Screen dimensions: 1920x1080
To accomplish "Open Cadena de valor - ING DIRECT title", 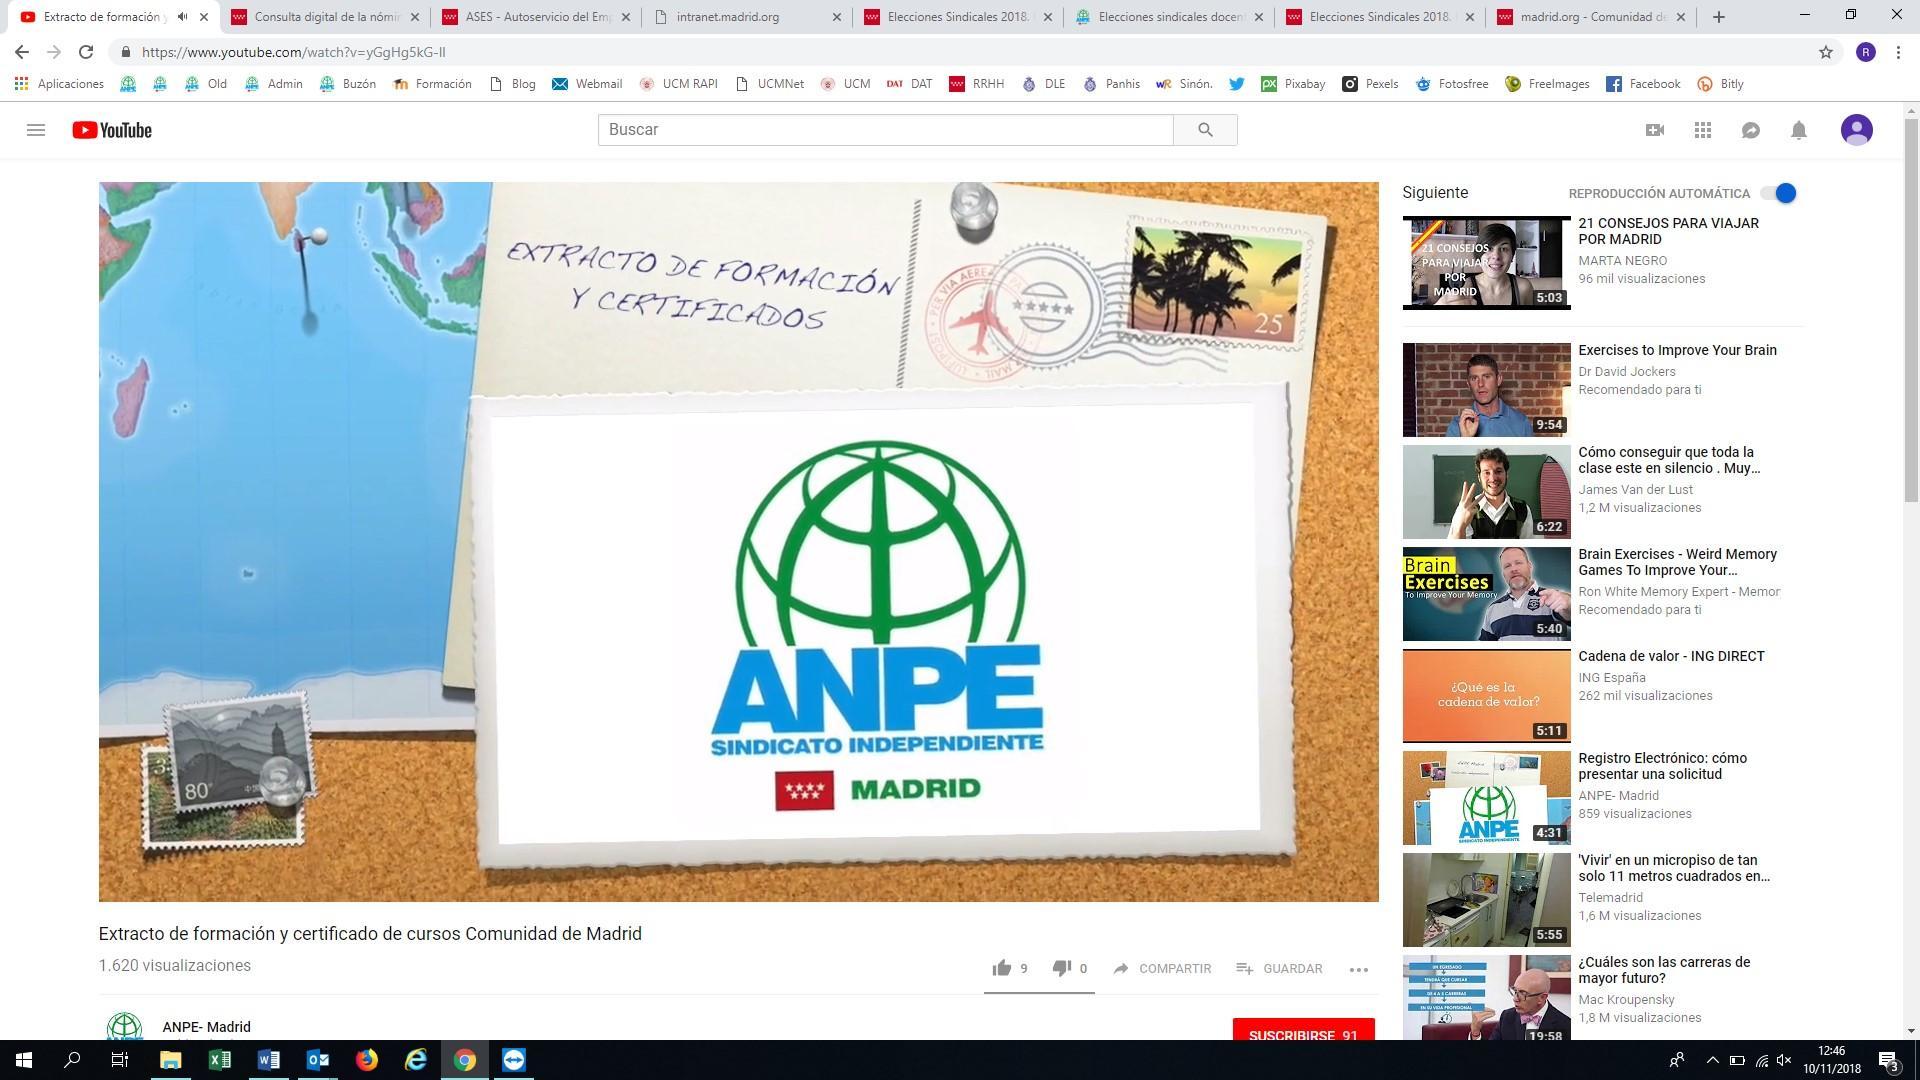I will point(1671,656).
